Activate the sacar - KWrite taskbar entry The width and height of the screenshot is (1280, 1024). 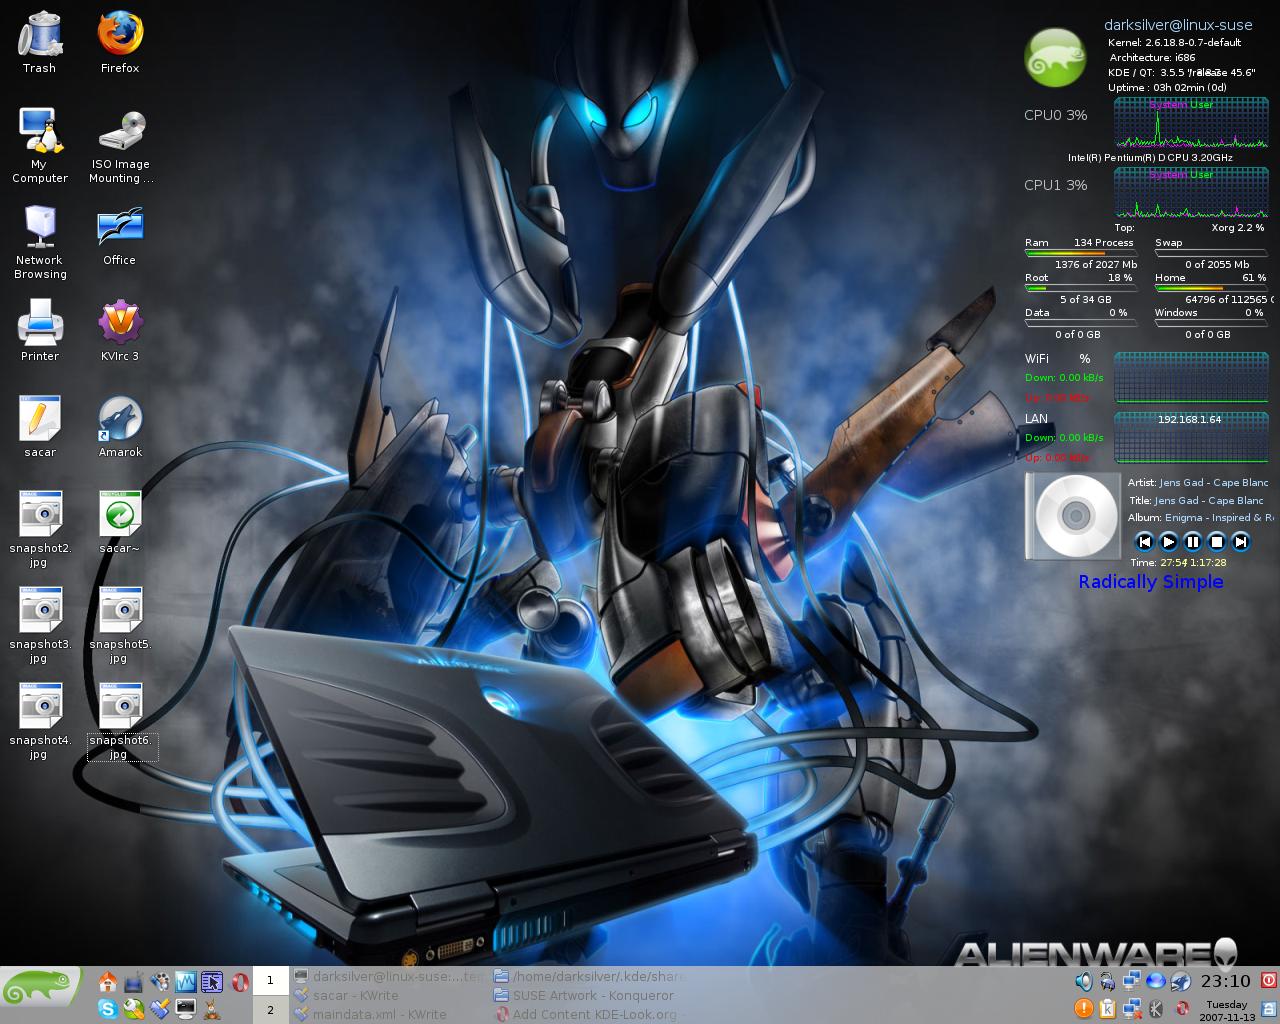click(x=390, y=995)
